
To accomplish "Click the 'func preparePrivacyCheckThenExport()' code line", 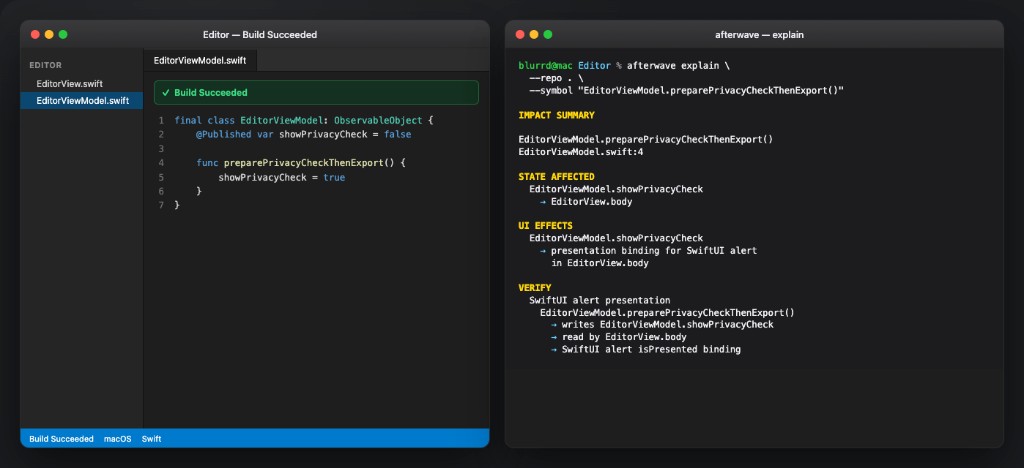I will 301,163.
